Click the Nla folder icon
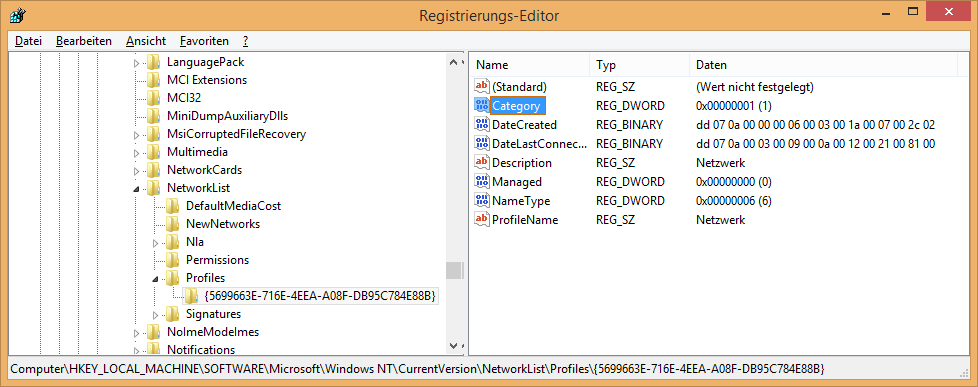The width and height of the screenshot is (978, 387). point(173,242)
